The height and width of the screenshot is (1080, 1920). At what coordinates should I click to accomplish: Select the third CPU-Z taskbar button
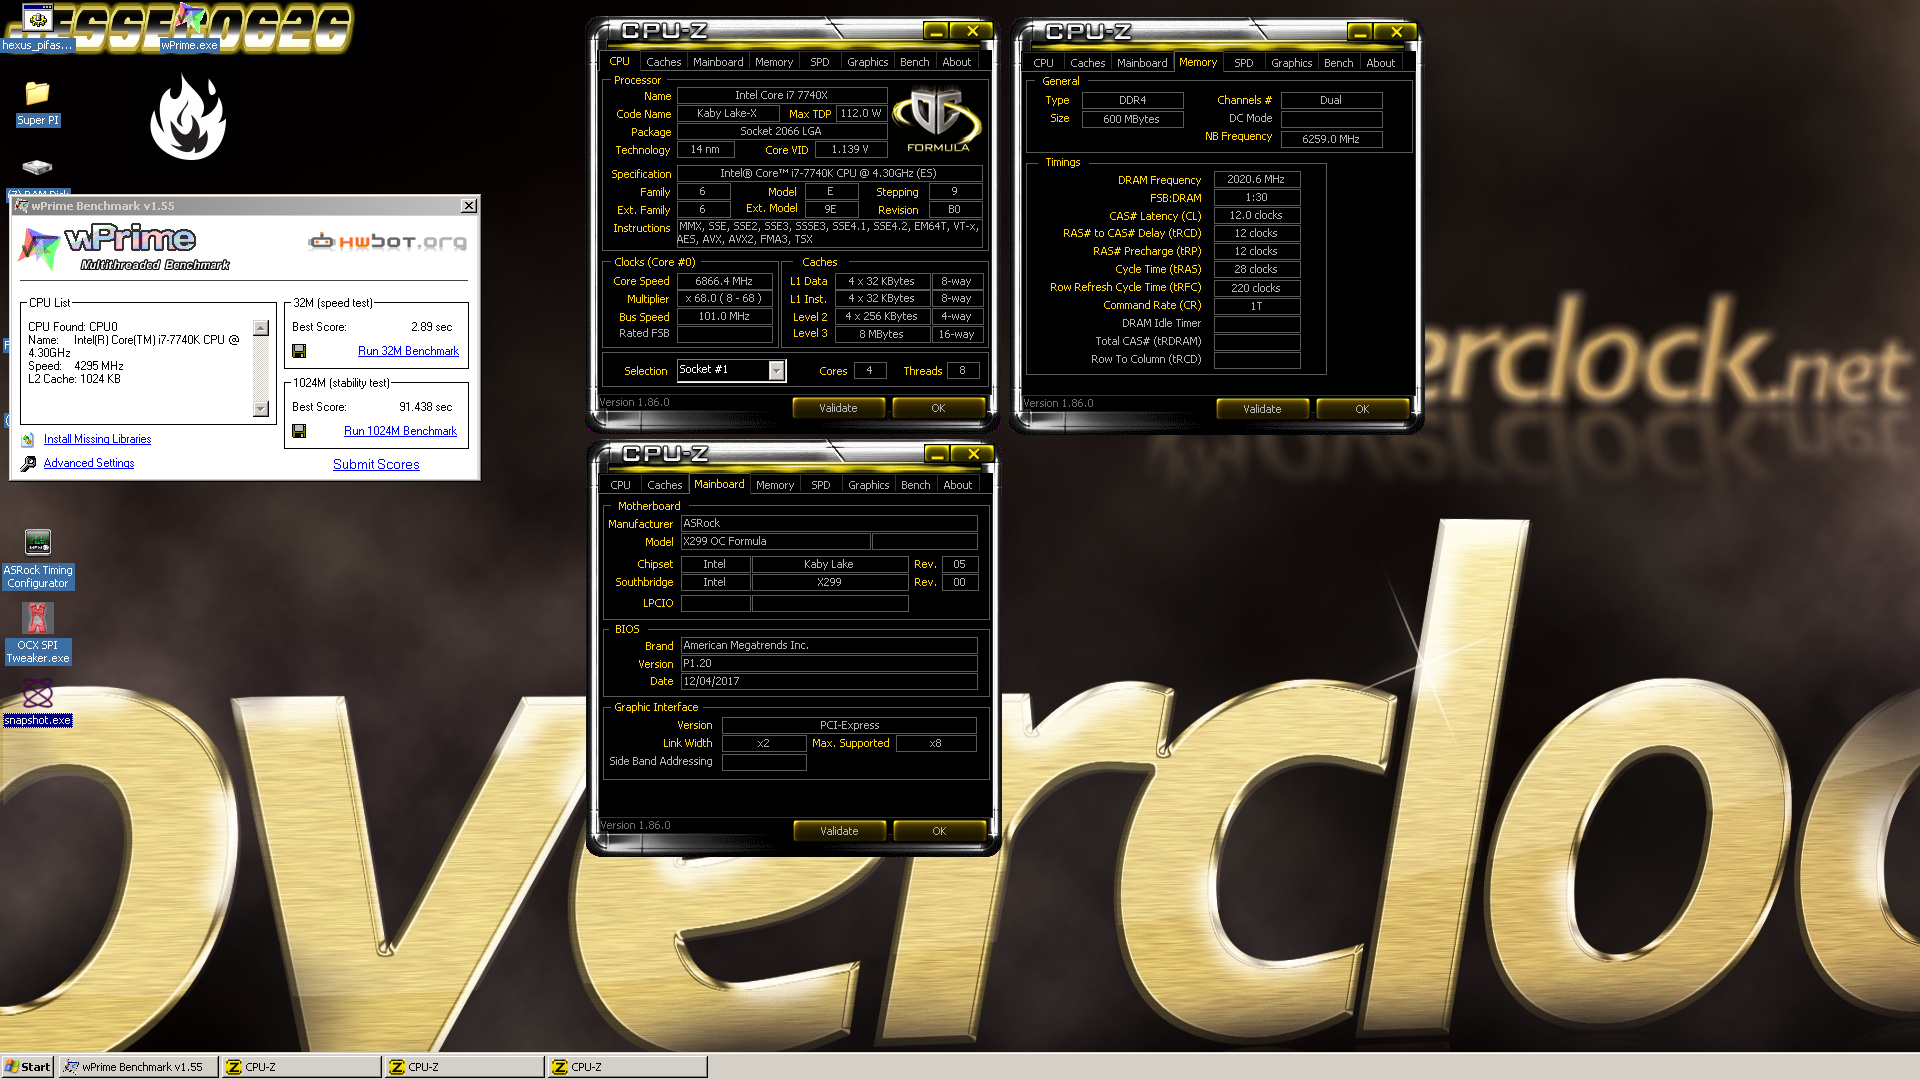pos(627,1067)
